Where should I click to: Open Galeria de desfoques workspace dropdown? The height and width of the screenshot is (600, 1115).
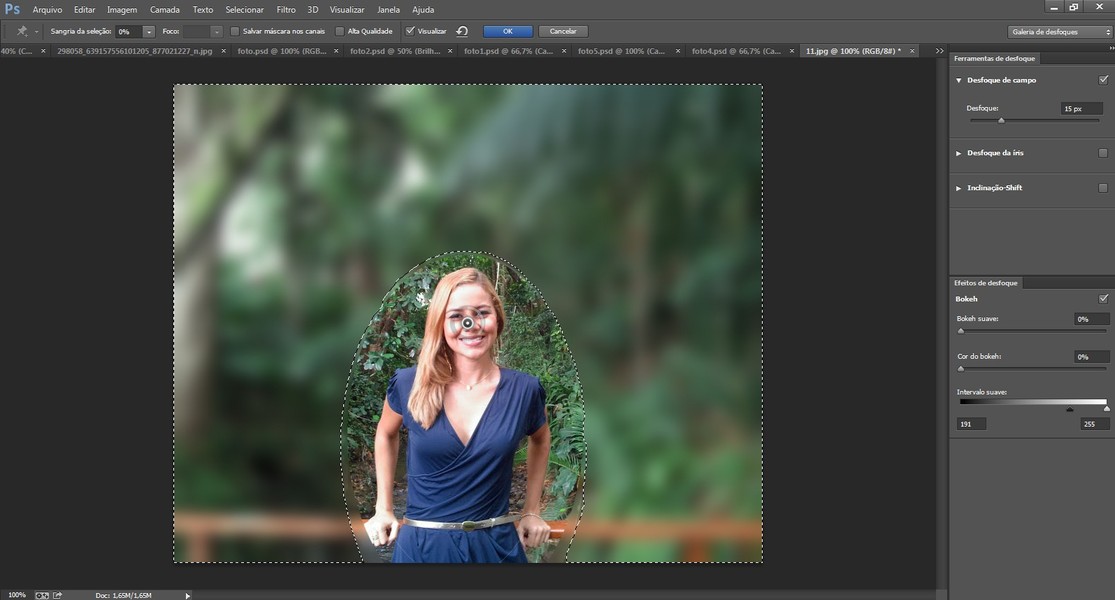point(1060,32)
